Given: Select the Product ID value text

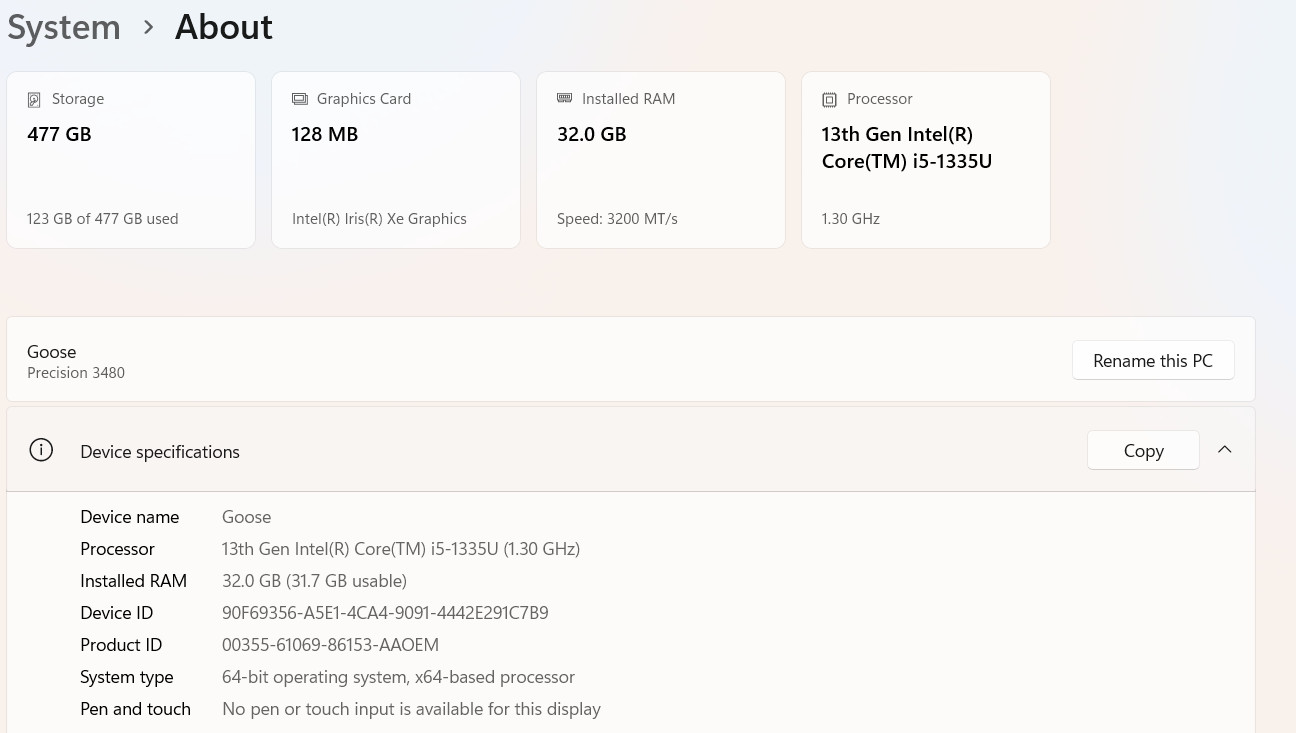Looking at the screenshot, I should coord(330,645).
